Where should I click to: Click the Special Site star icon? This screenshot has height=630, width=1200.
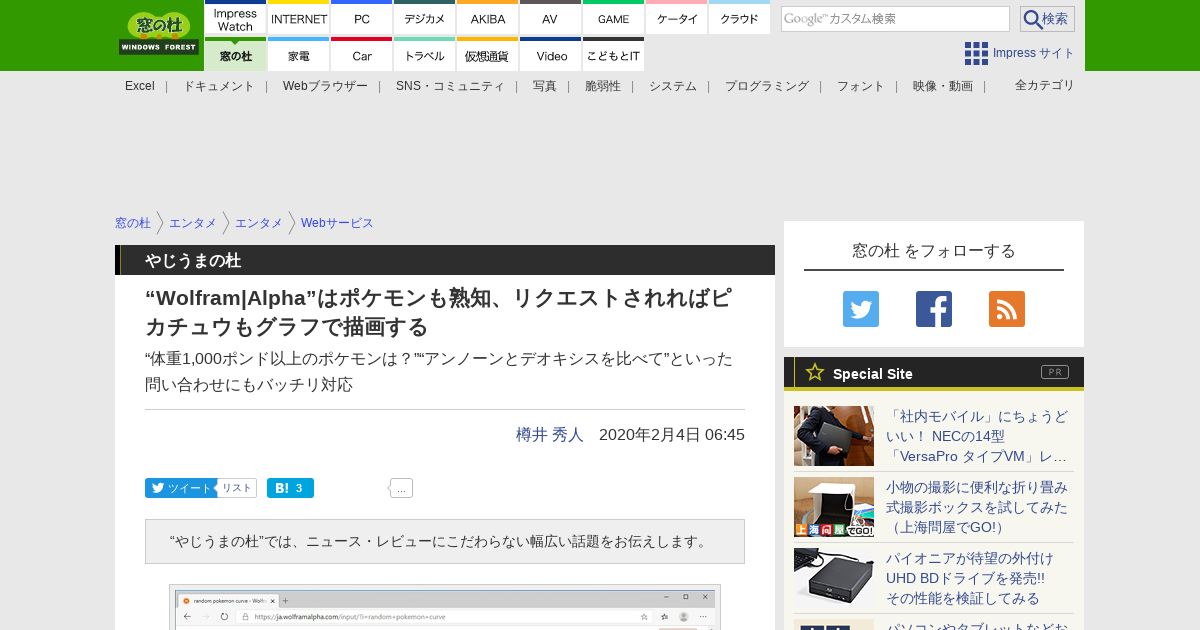(x=815, y=373)
